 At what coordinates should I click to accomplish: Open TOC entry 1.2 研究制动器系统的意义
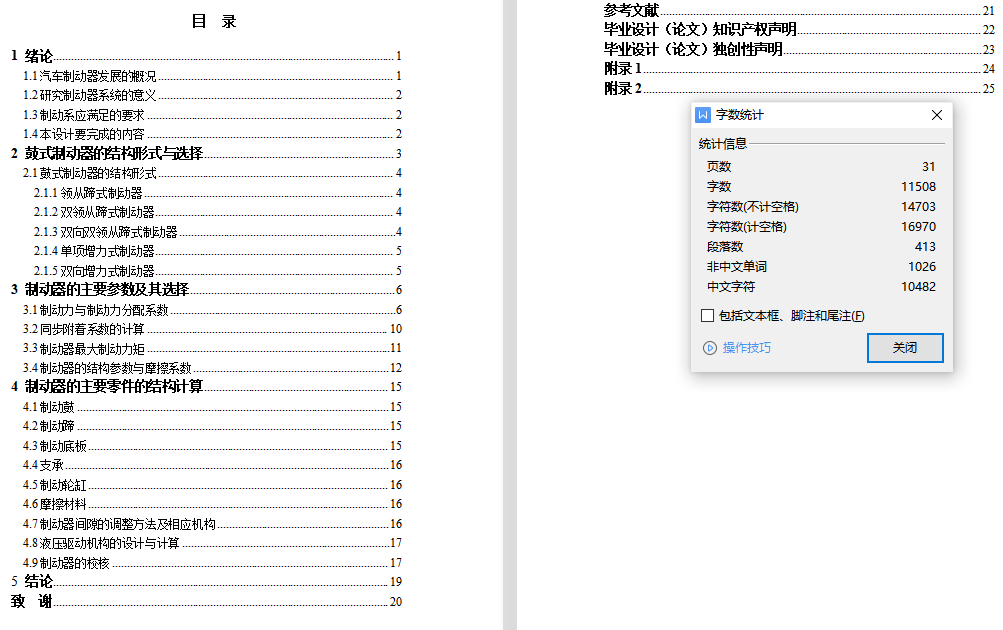tap(212, 95)
